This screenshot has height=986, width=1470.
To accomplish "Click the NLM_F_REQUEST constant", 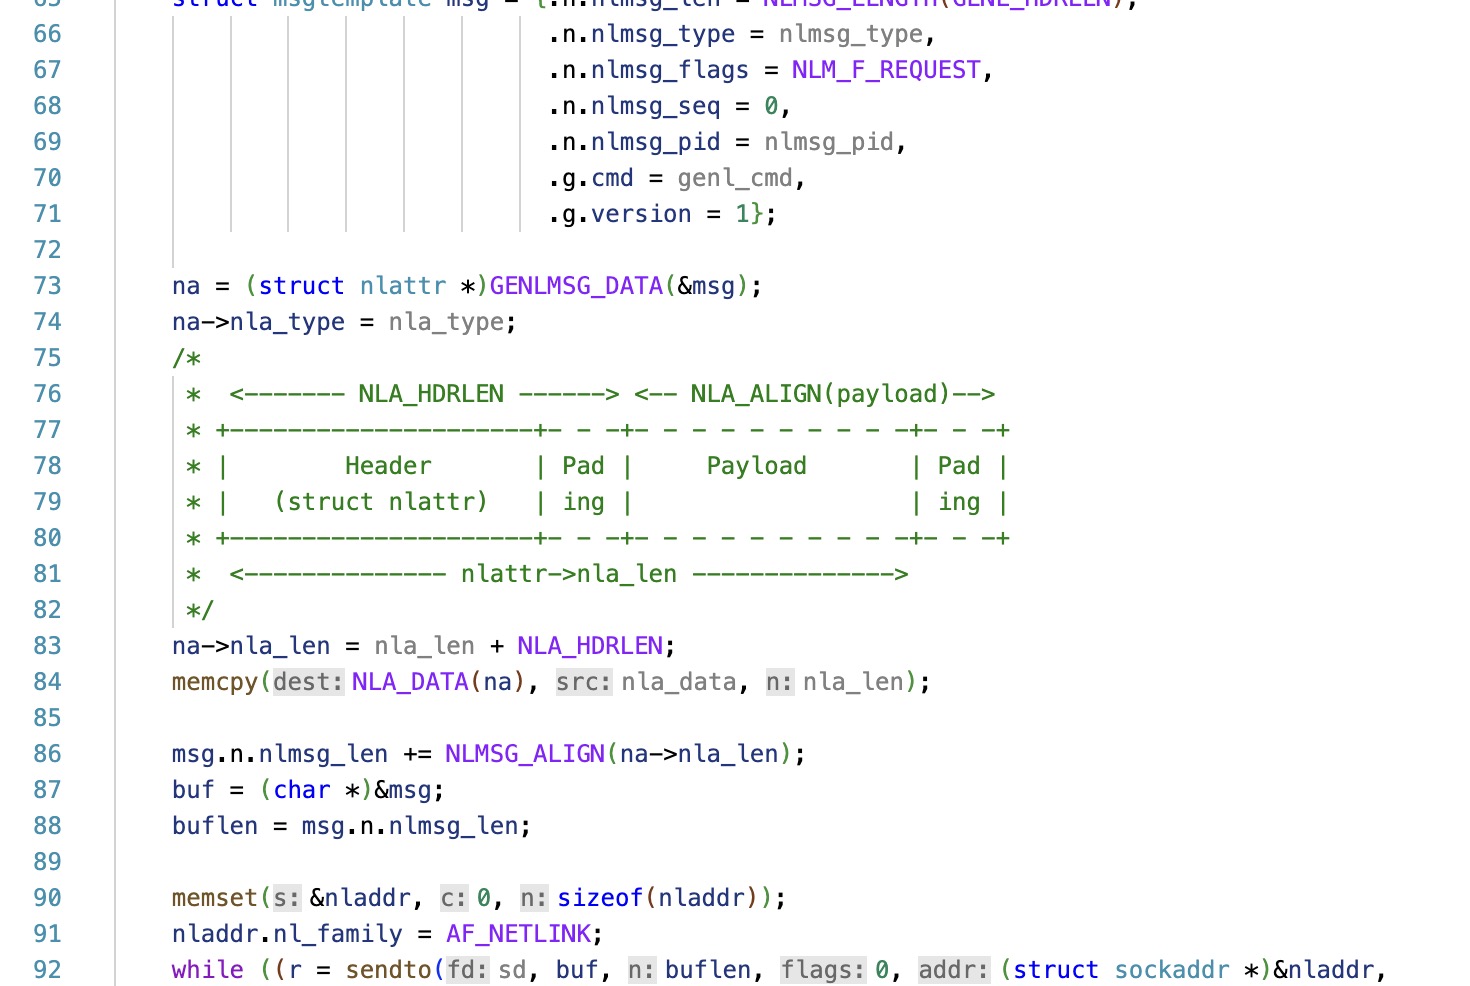I will [x=886, y=70].
